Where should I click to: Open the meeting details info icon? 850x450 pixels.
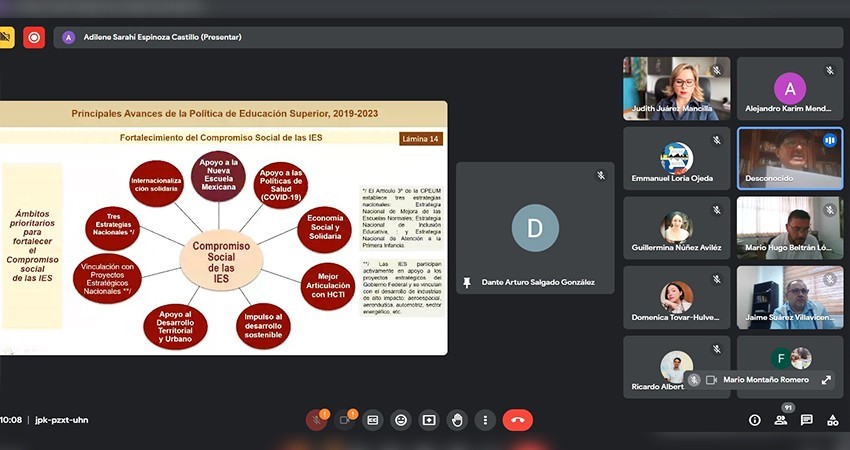(755, 420)
